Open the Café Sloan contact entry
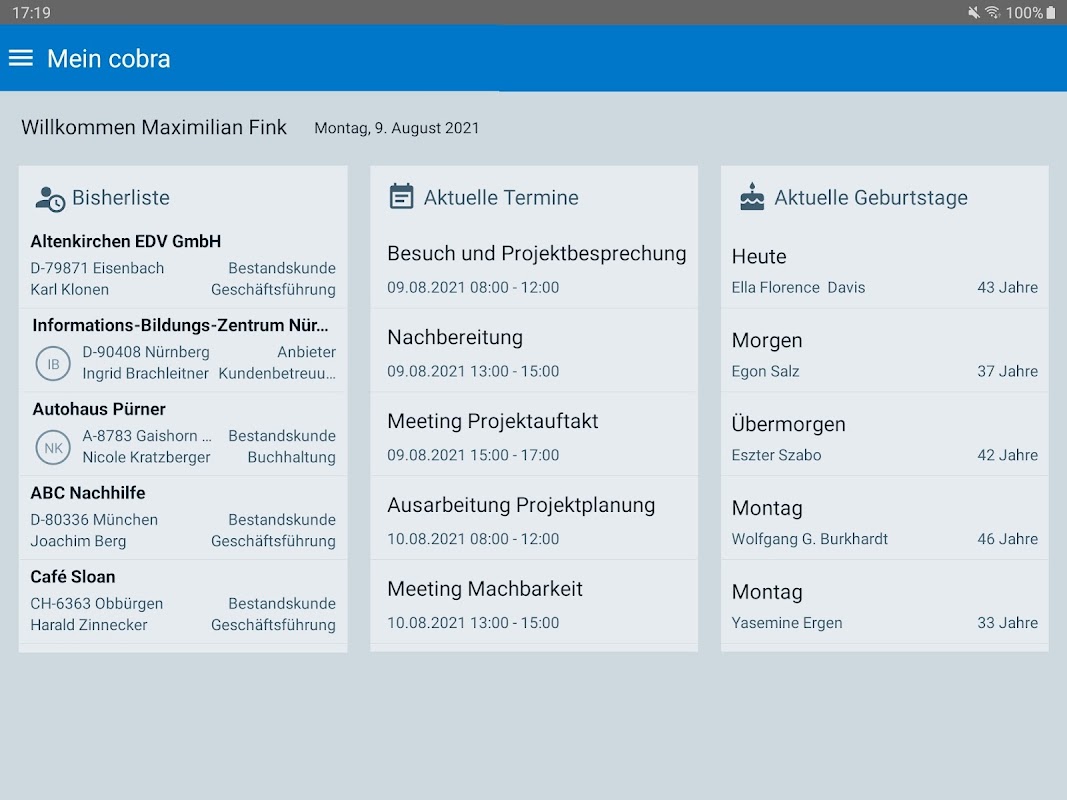Image resolution: width=1067 pixels, height=800 pixels. [x=183, y=601]
